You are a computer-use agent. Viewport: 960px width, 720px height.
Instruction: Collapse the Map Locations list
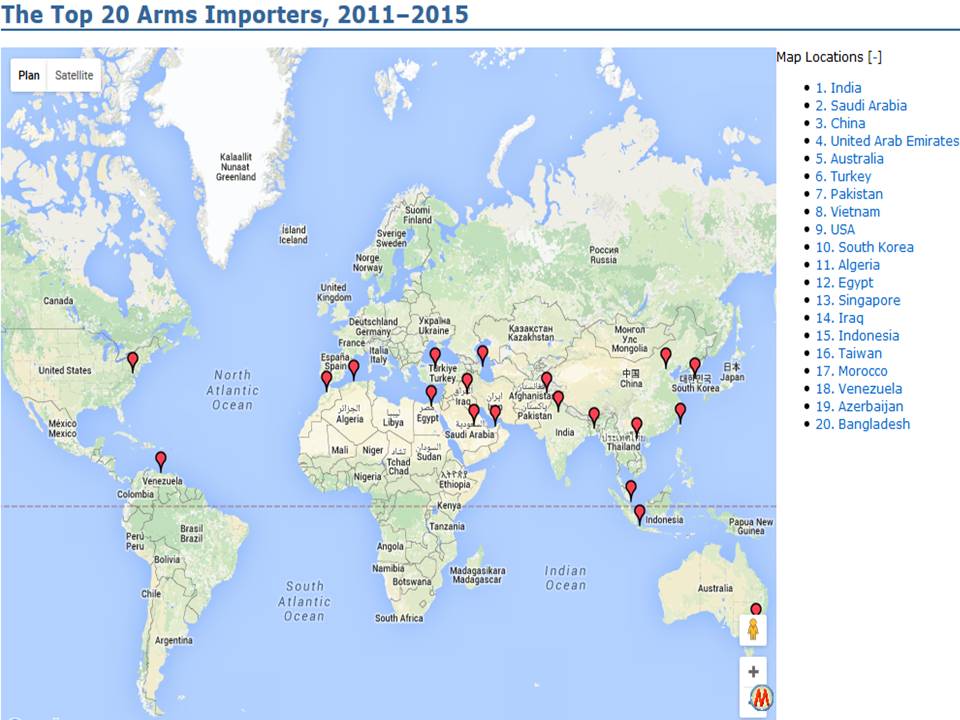tap(875, 57)
